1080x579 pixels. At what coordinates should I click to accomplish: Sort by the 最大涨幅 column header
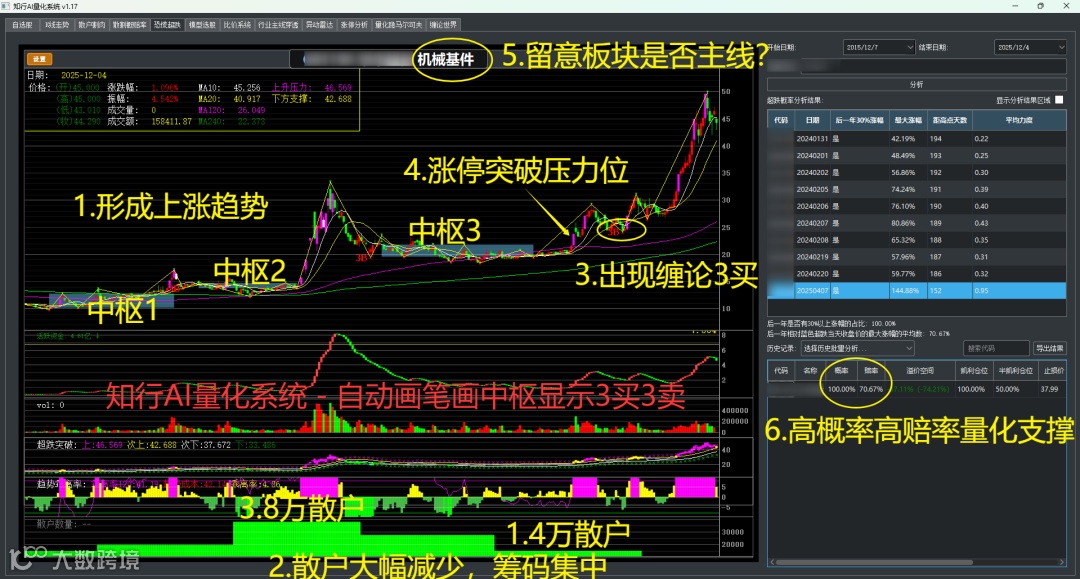pyautogui.click(x=908, y=120)
